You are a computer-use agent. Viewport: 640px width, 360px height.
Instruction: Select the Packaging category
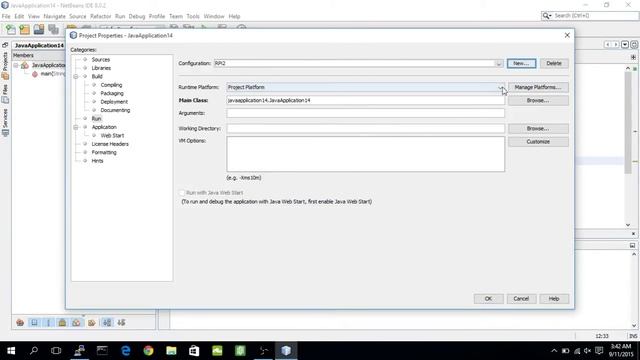tap(112, 93)
